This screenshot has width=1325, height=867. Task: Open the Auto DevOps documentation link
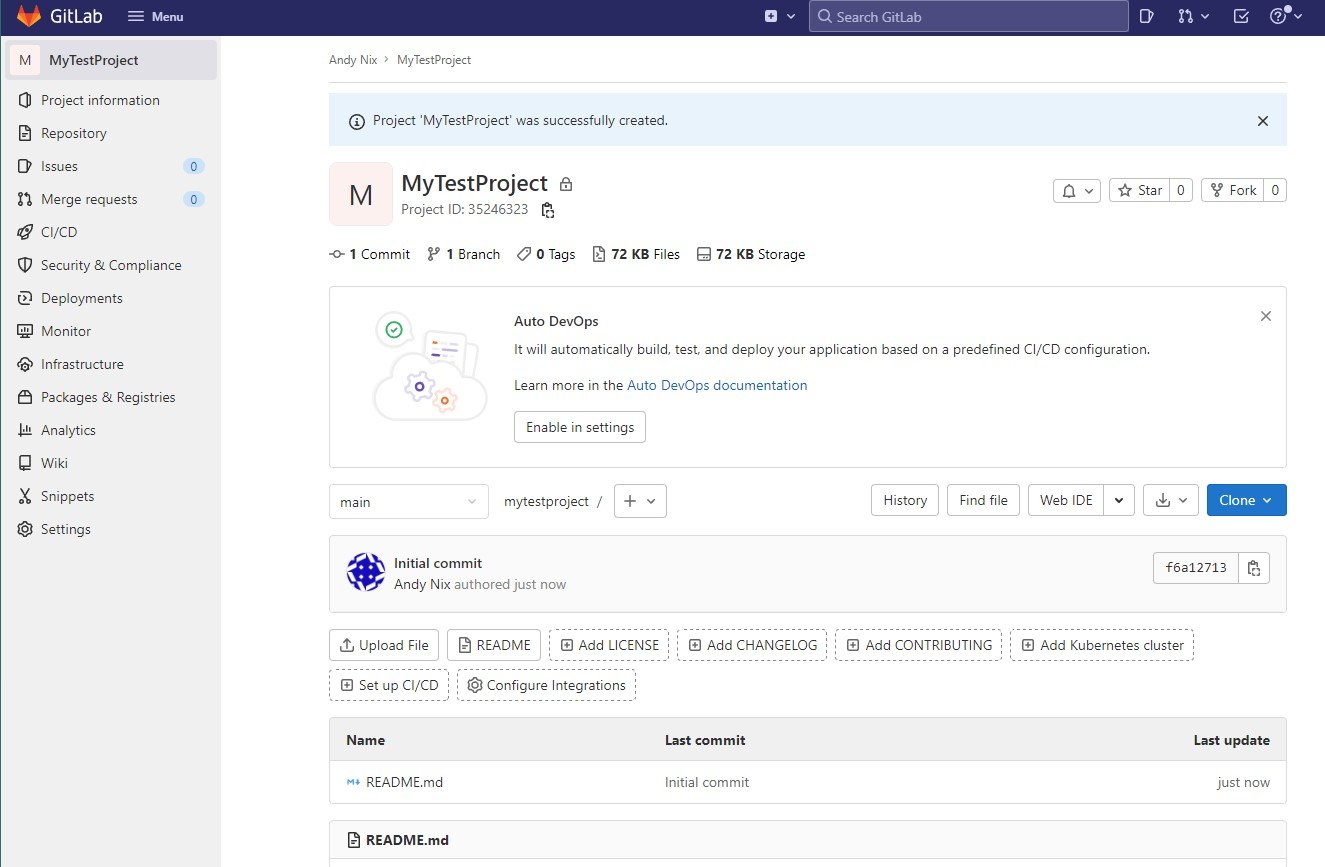(x=717, y=385)
